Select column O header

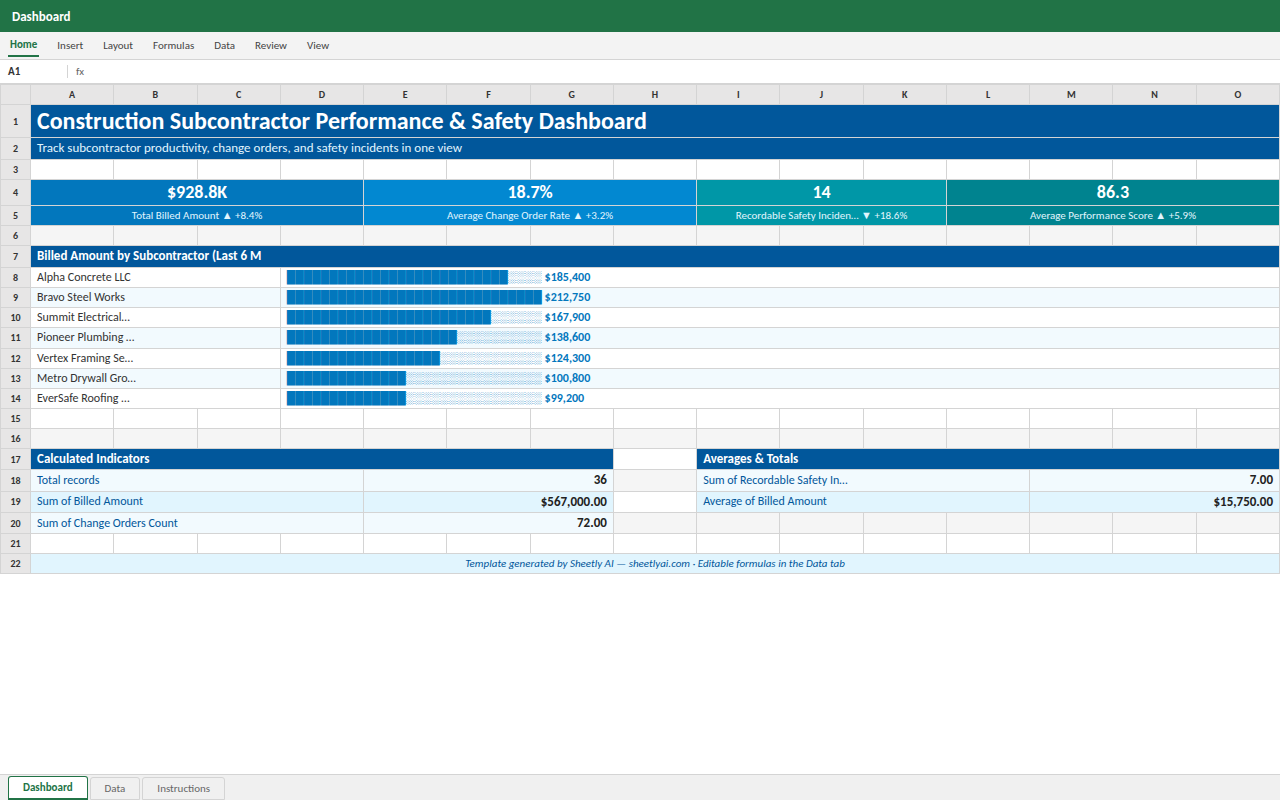coord(1238,95)
